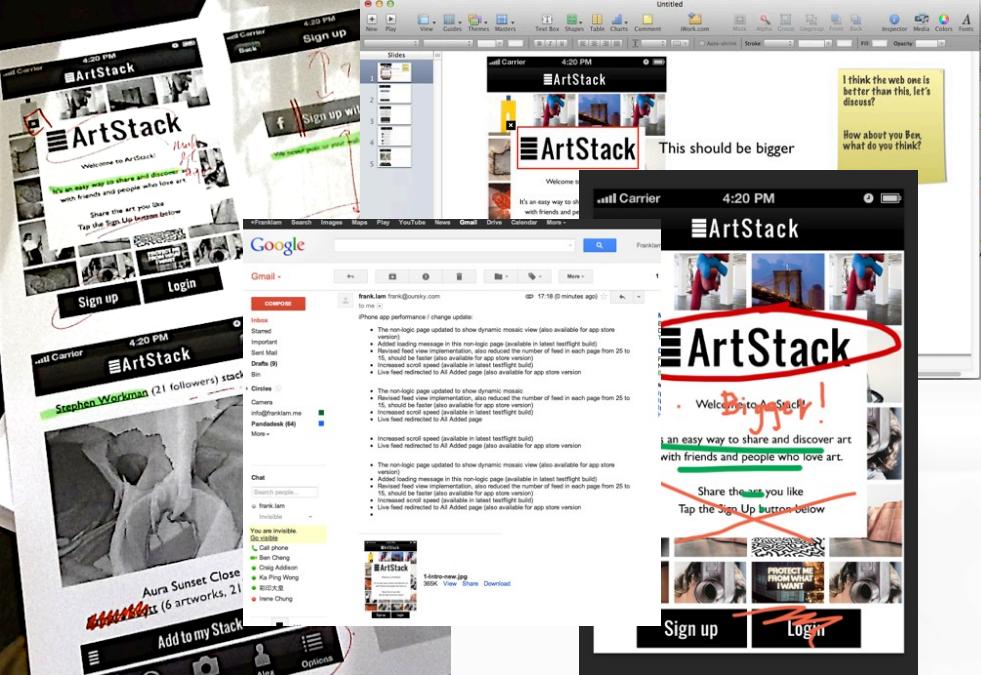The image size is (981, 675).
Task: Select Ben Cheng in Gmail chat list
Action: pos(274,557)
